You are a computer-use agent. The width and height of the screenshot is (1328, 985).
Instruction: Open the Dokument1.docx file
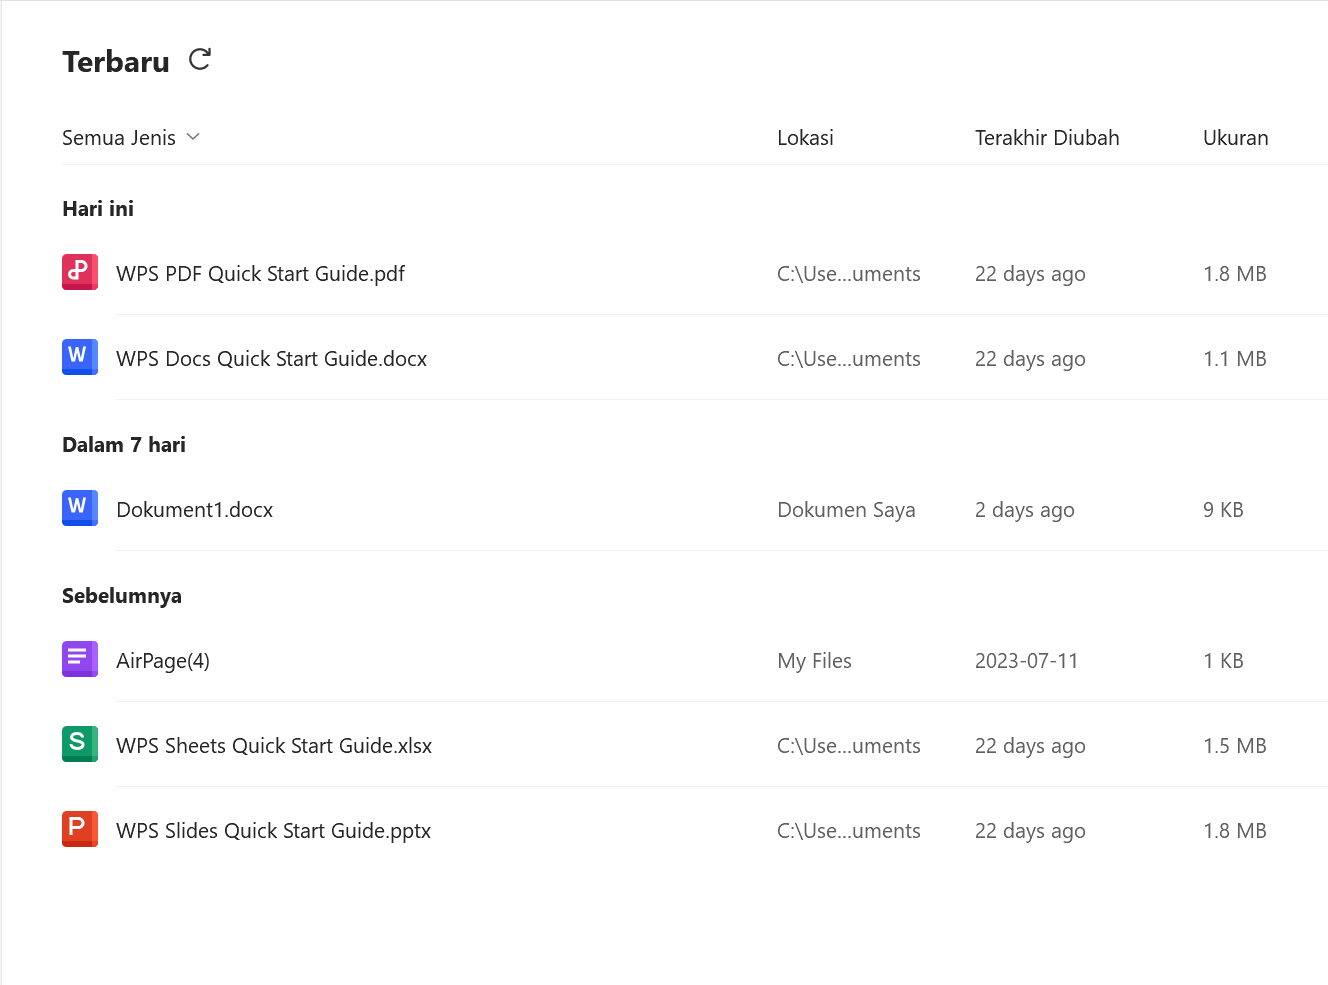194,510
